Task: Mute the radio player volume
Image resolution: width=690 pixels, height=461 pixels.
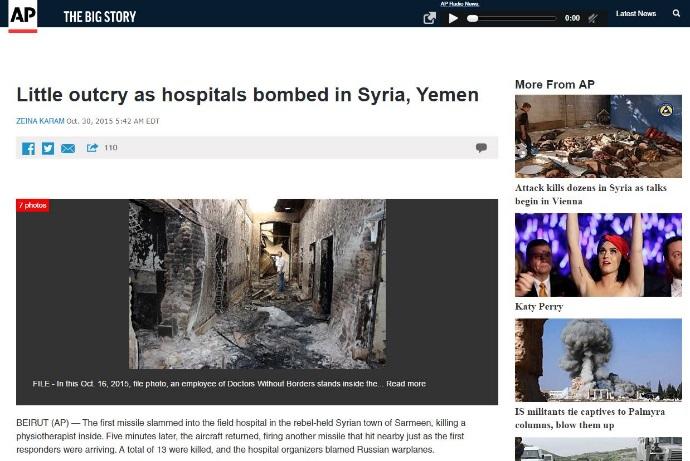Action: (x=593, y=18)
